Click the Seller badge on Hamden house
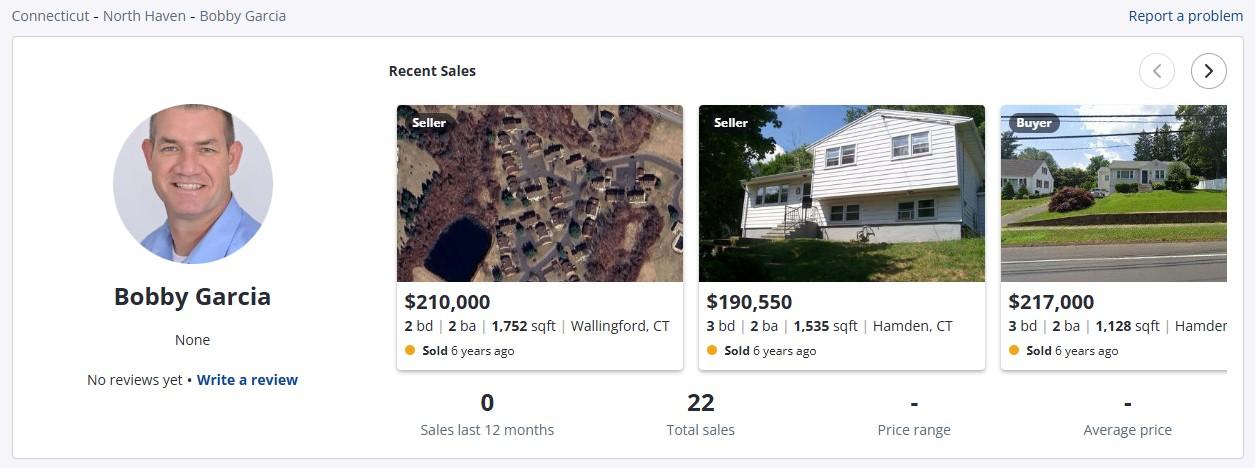The image size is (1255, 468). [731, 123]
